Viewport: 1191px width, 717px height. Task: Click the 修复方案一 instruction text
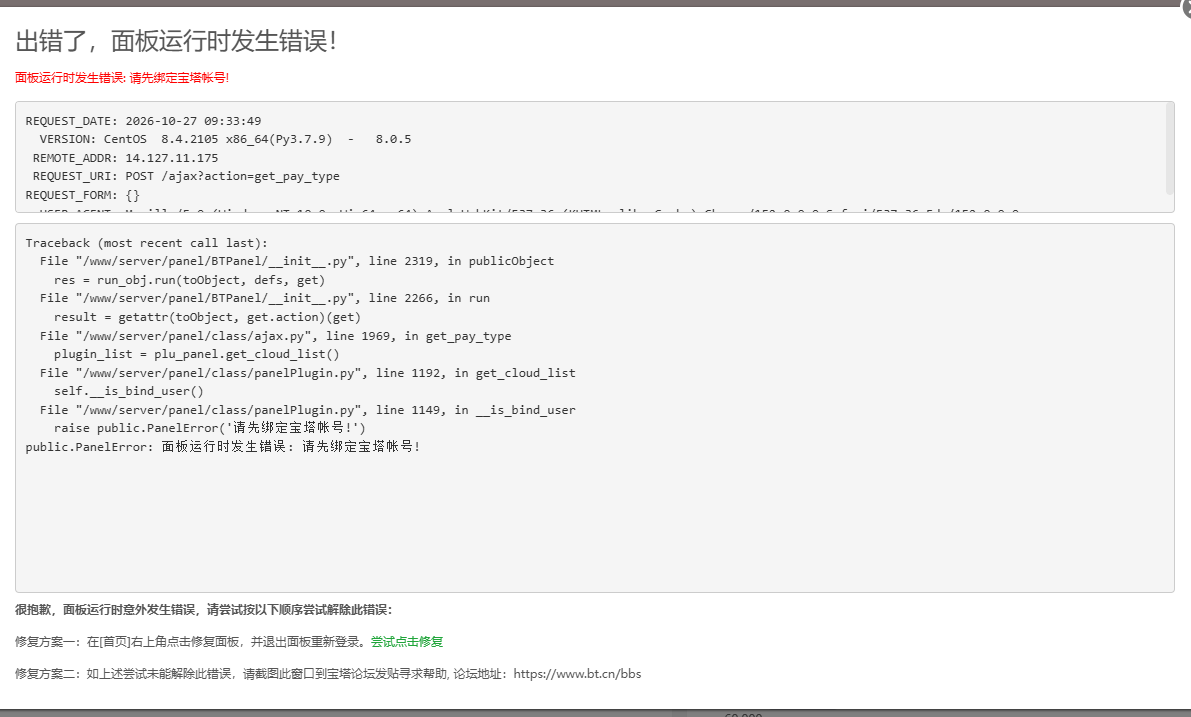click(x=193, y=642)
